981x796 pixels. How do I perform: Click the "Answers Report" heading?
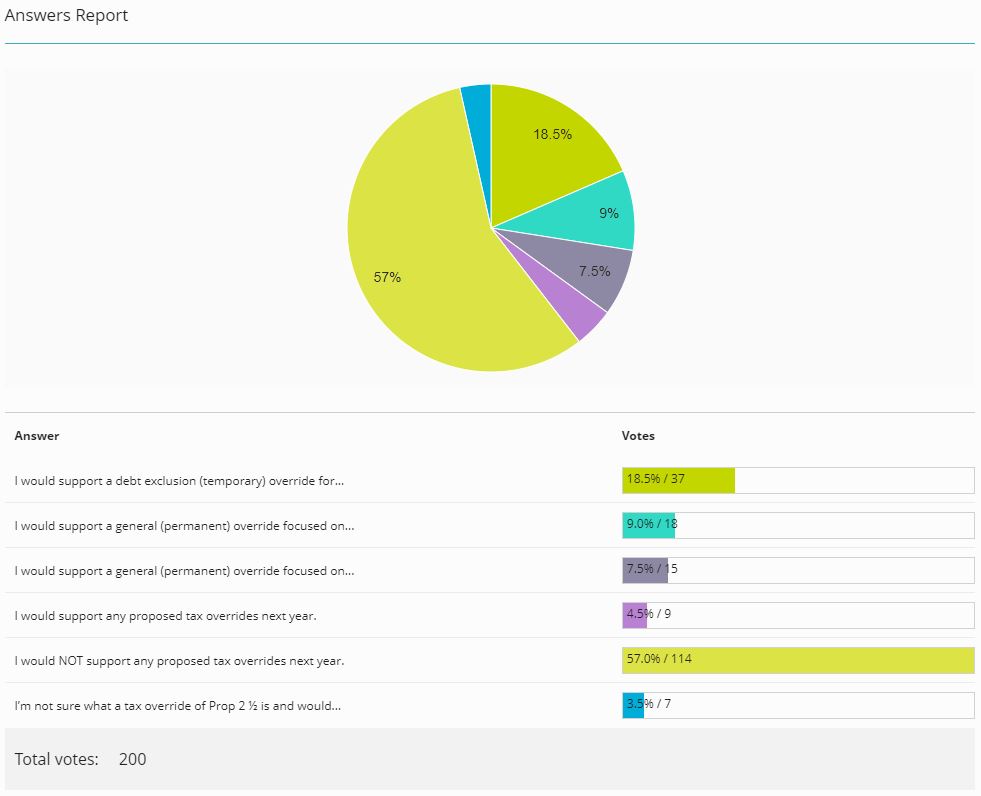66,16
